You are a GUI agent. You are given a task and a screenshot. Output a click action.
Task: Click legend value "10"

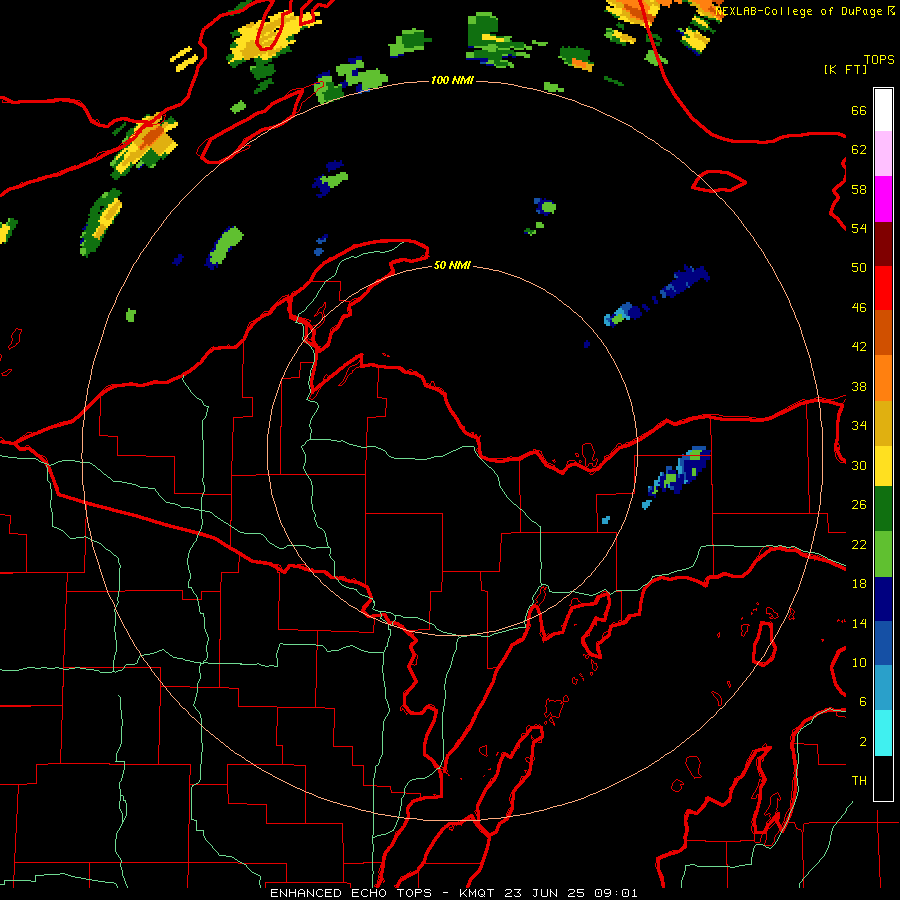tap(859, 662)
